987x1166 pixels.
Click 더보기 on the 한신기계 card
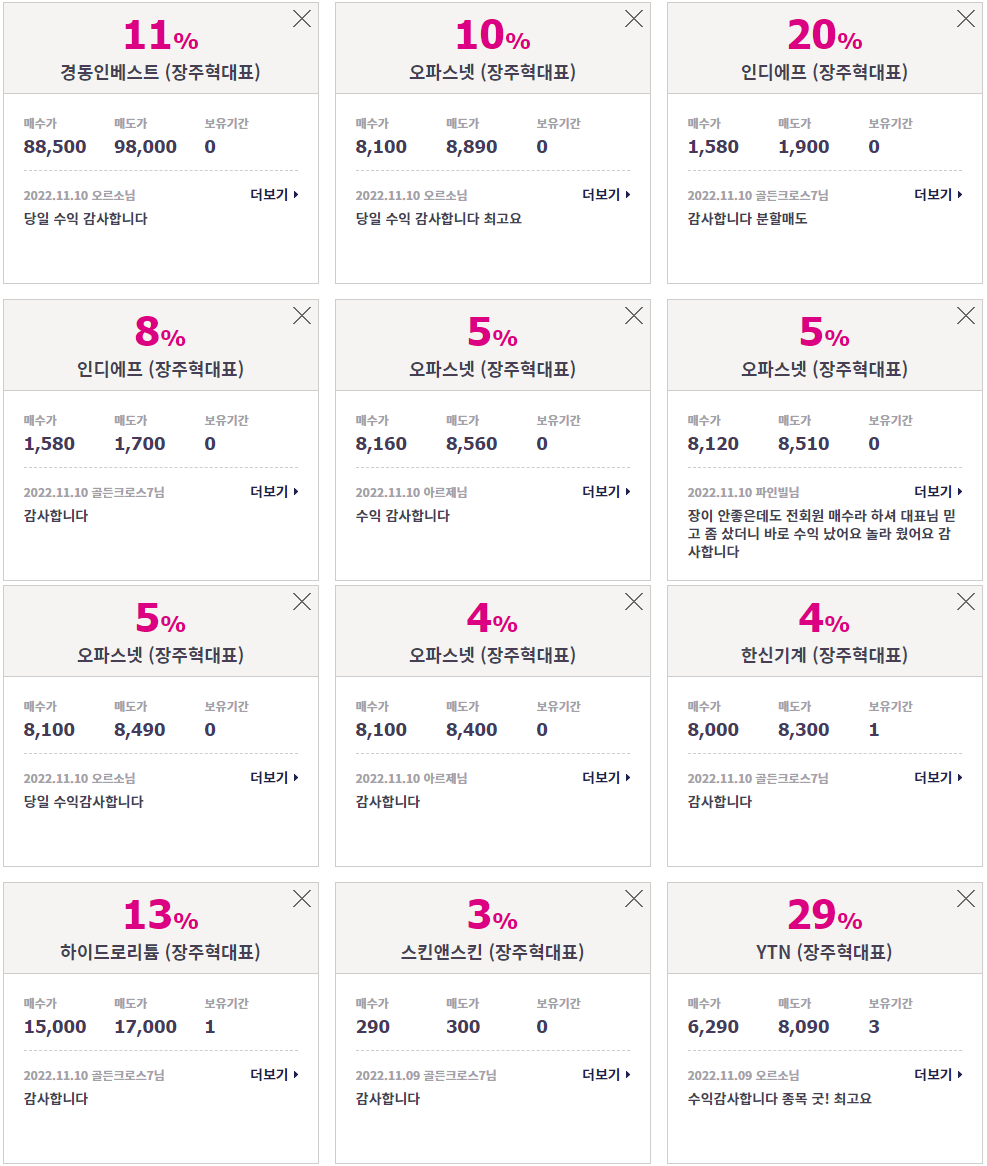[x=938, y=778]
